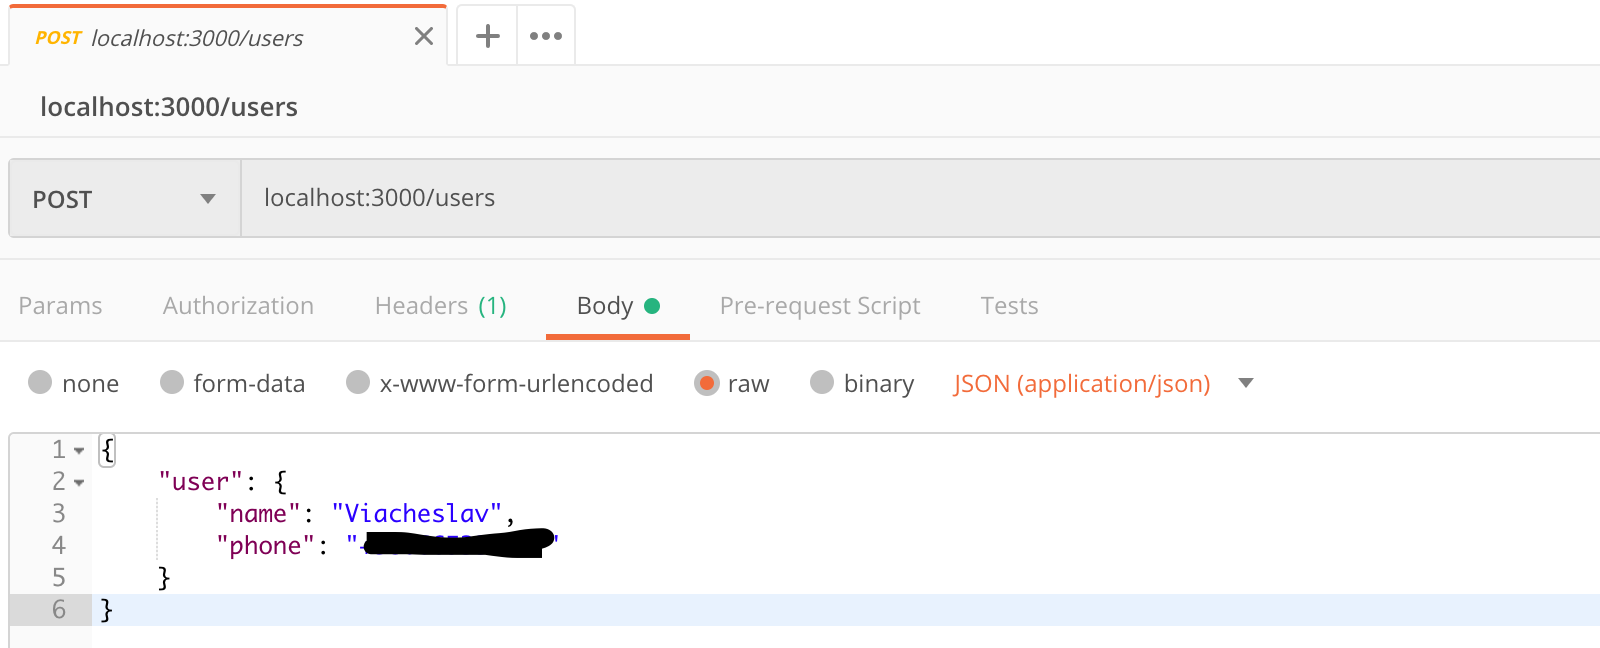Switch to the Params tab
Viewport: 1600px width, 648px height.
[x=60, y=306]
